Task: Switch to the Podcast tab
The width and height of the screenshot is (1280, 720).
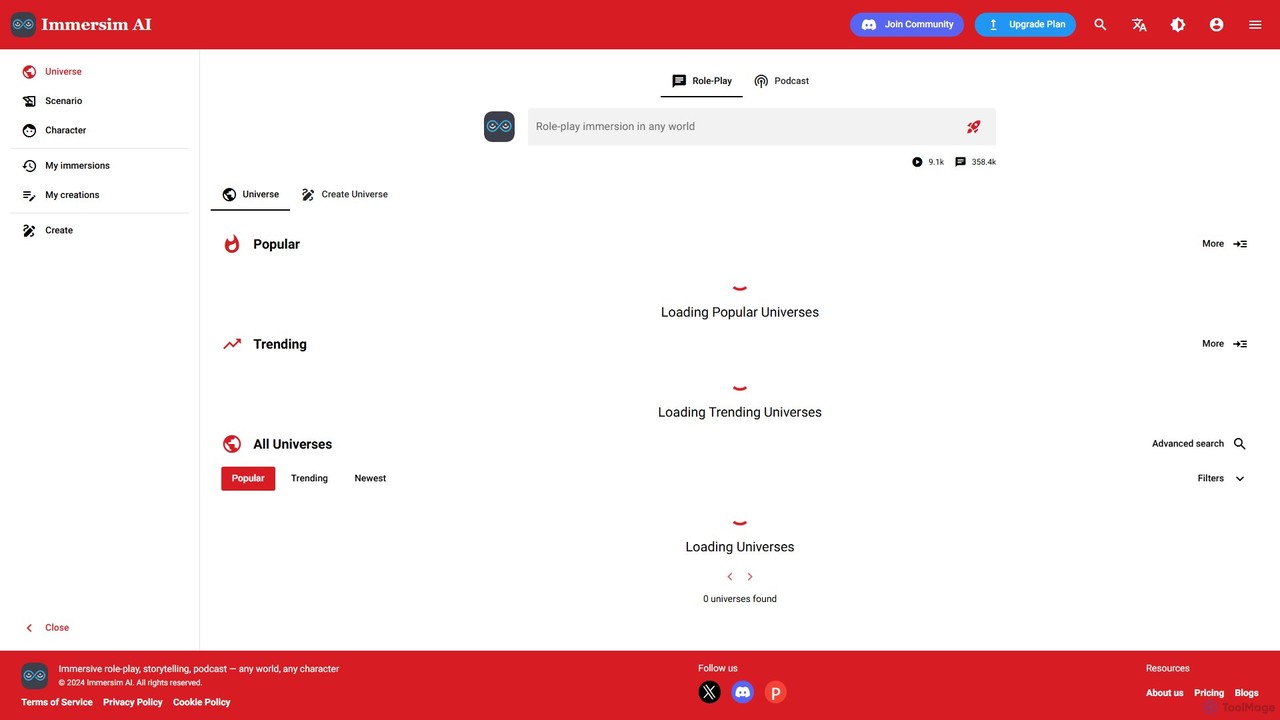Action: (781, 81)
